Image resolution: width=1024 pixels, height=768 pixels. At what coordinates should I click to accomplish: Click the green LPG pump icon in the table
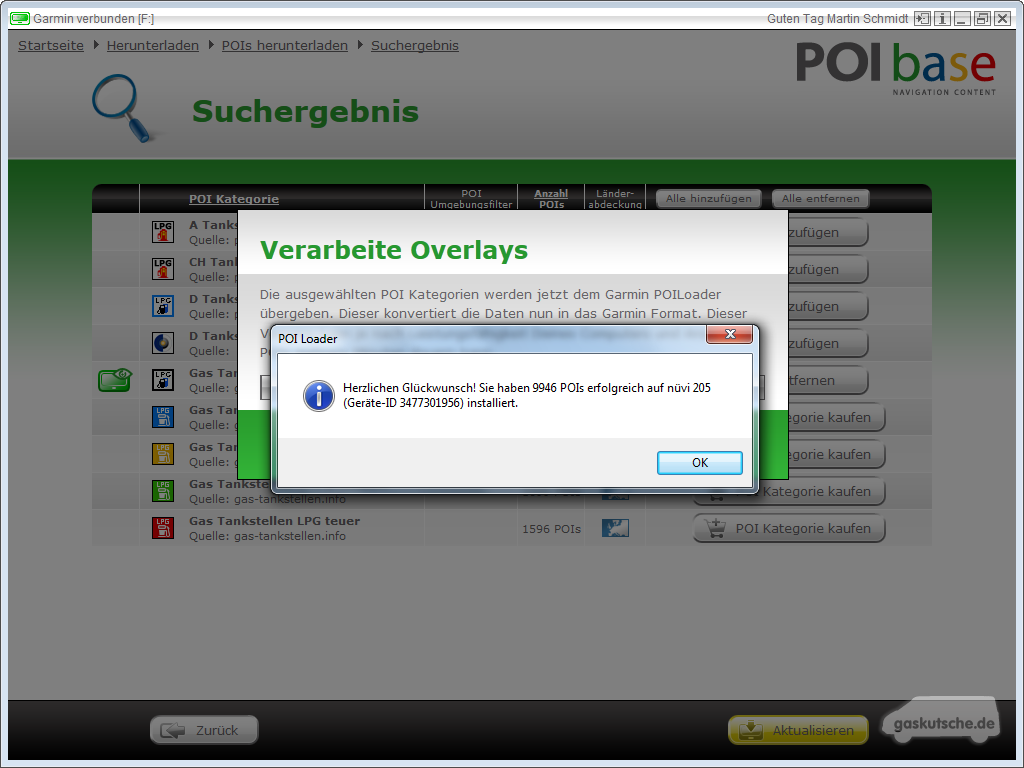tap(163, 490)
